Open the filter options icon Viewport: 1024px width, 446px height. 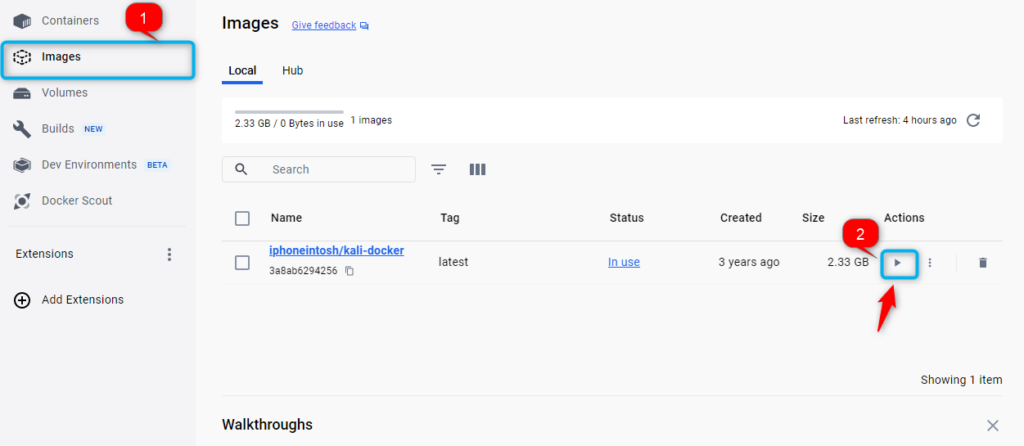coord(438,170)
